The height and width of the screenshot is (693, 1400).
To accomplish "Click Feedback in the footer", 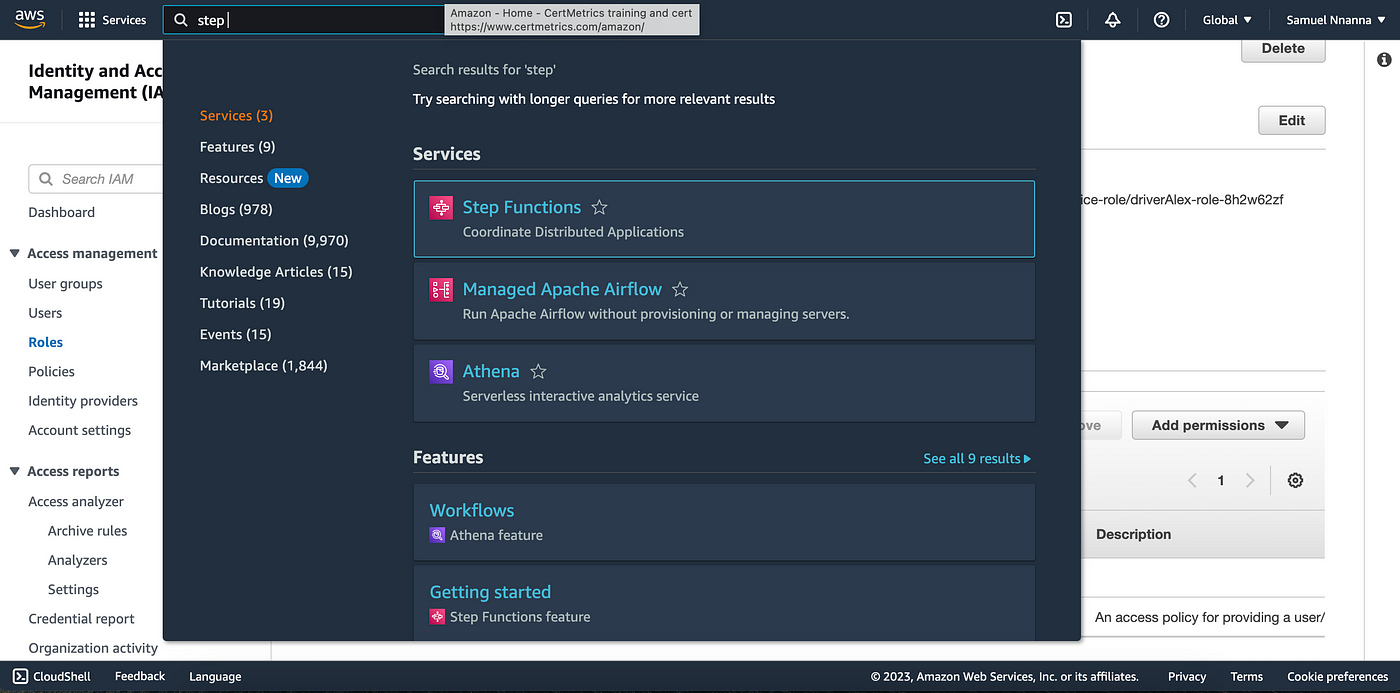I will tap(140, 676).
